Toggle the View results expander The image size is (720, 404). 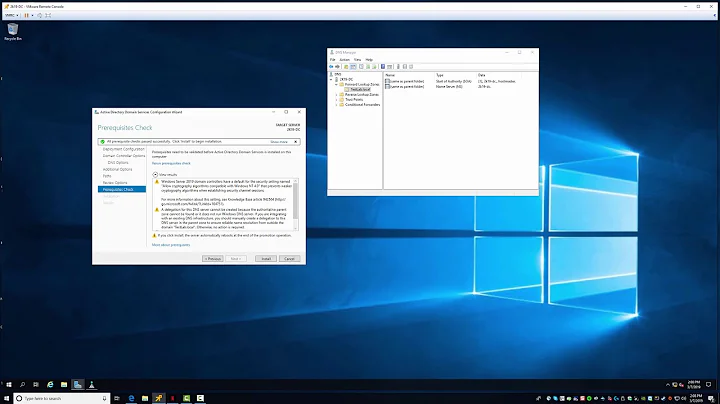pyautogui.click(x=155, y=174)
